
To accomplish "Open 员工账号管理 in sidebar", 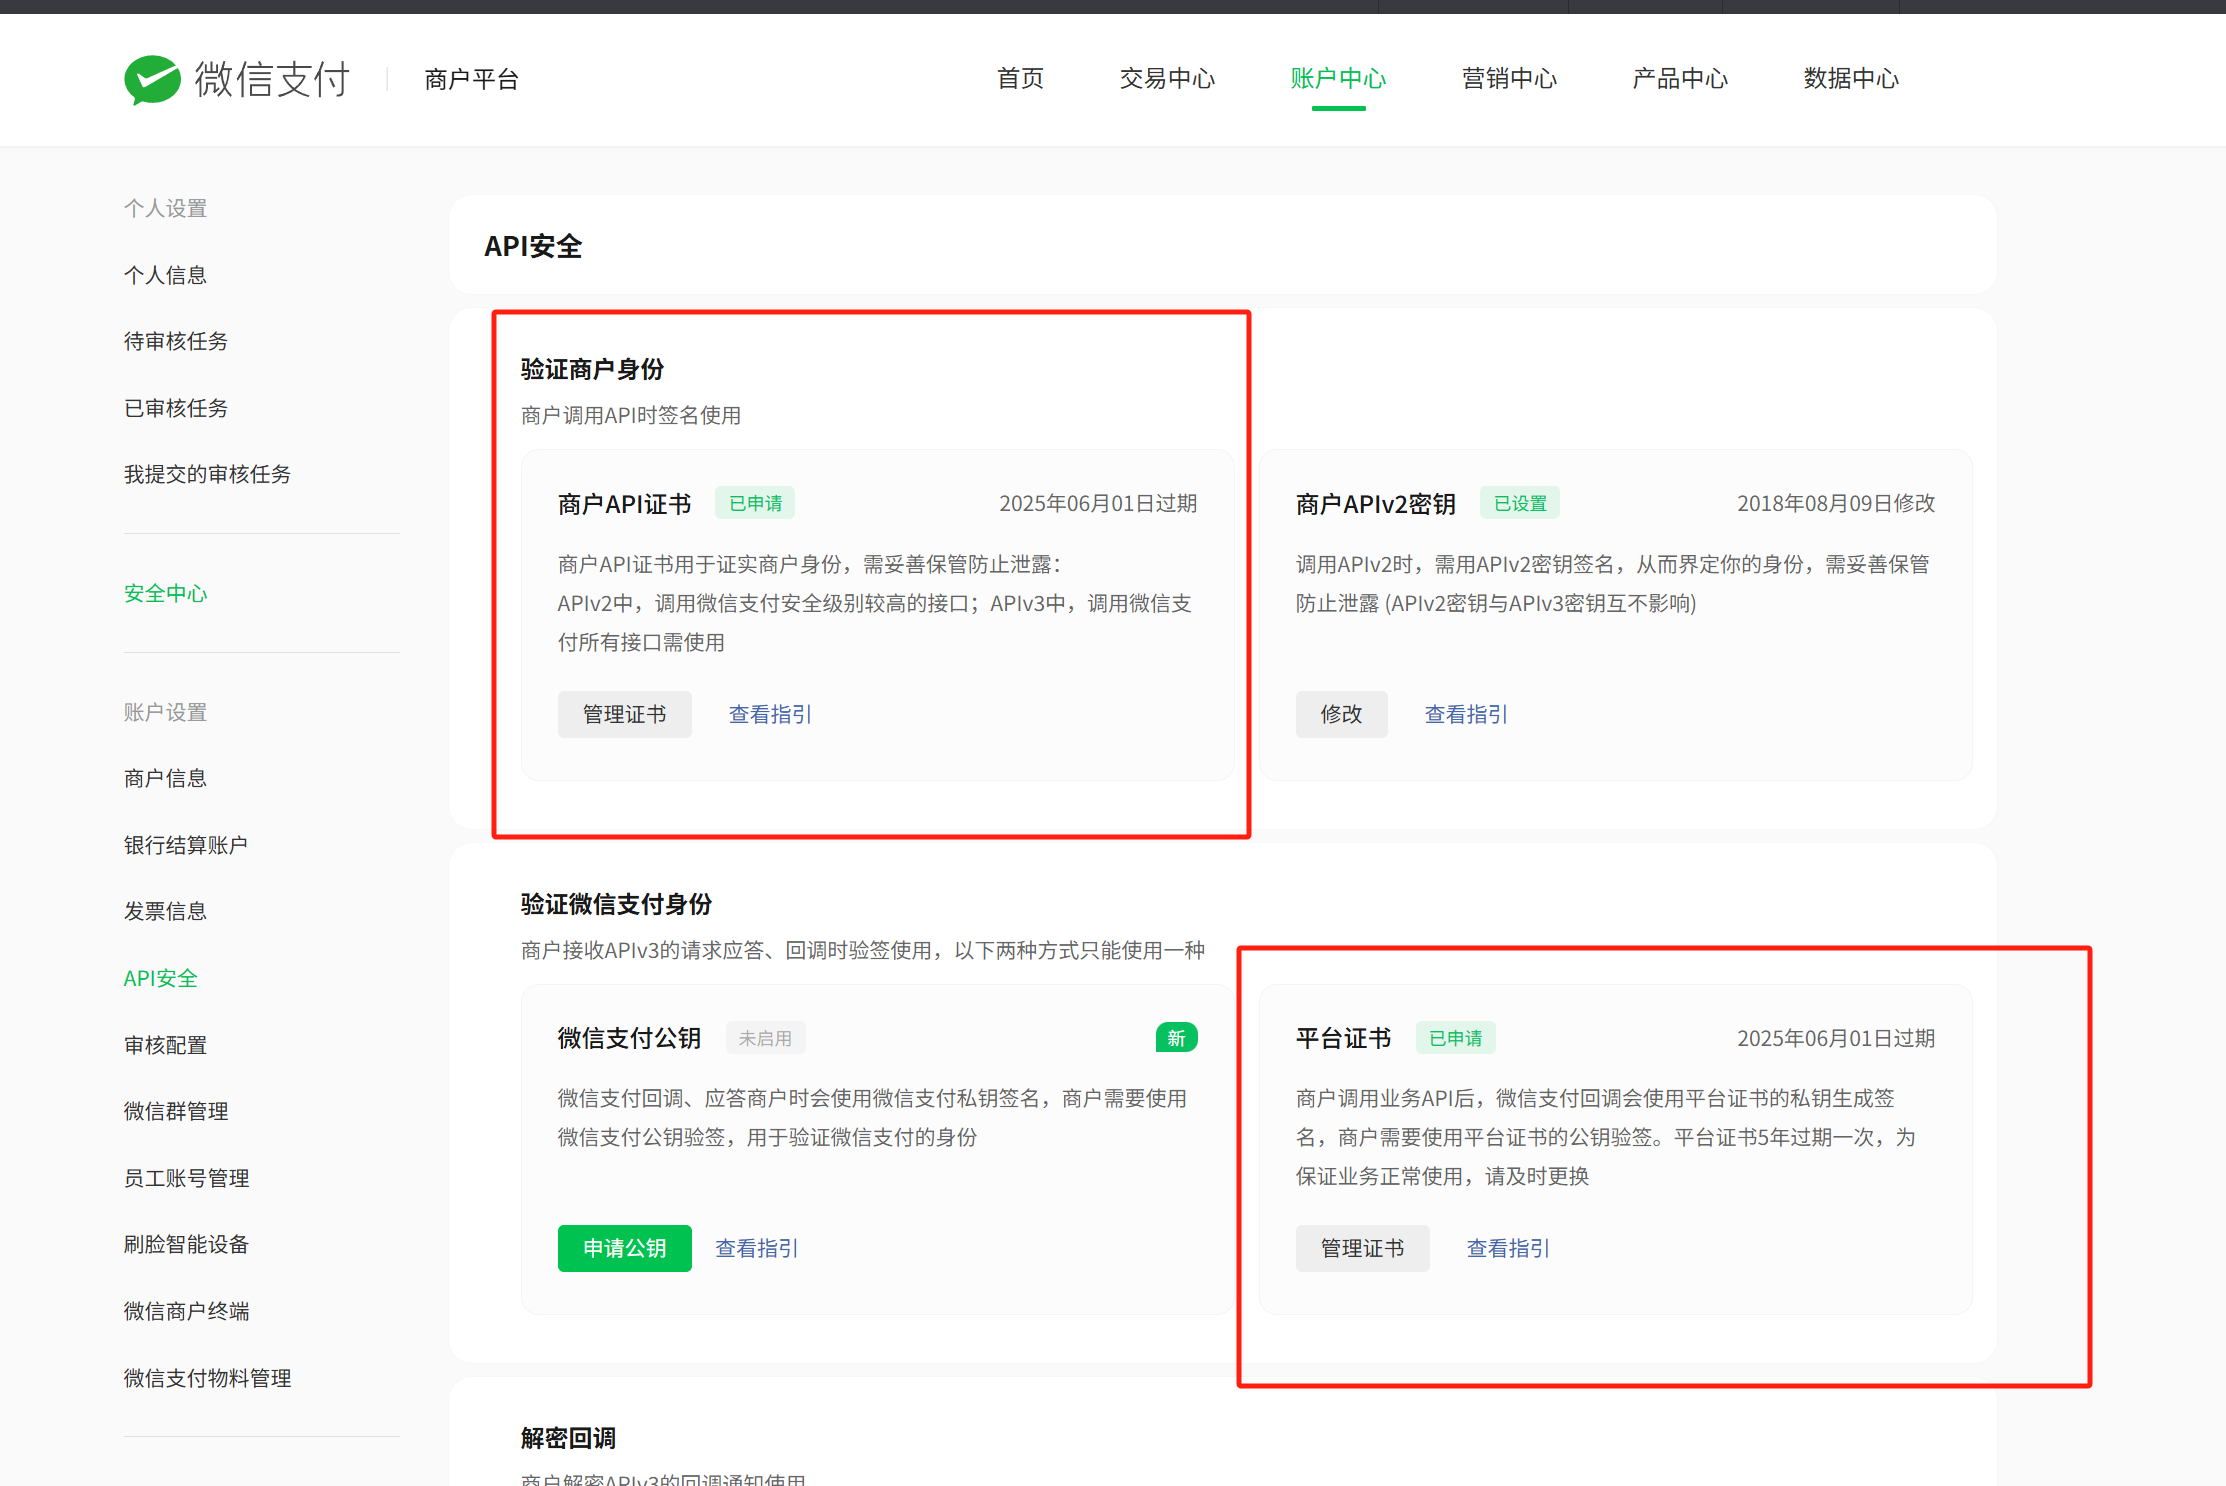I will [186, 1178].
